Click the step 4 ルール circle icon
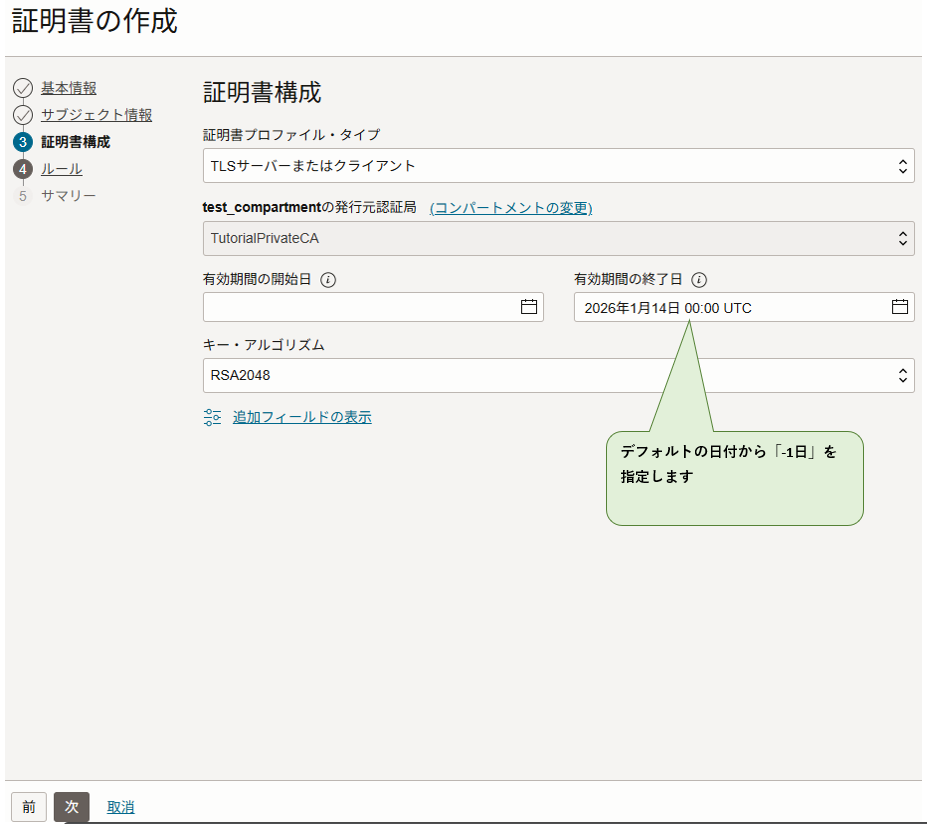 23,169
